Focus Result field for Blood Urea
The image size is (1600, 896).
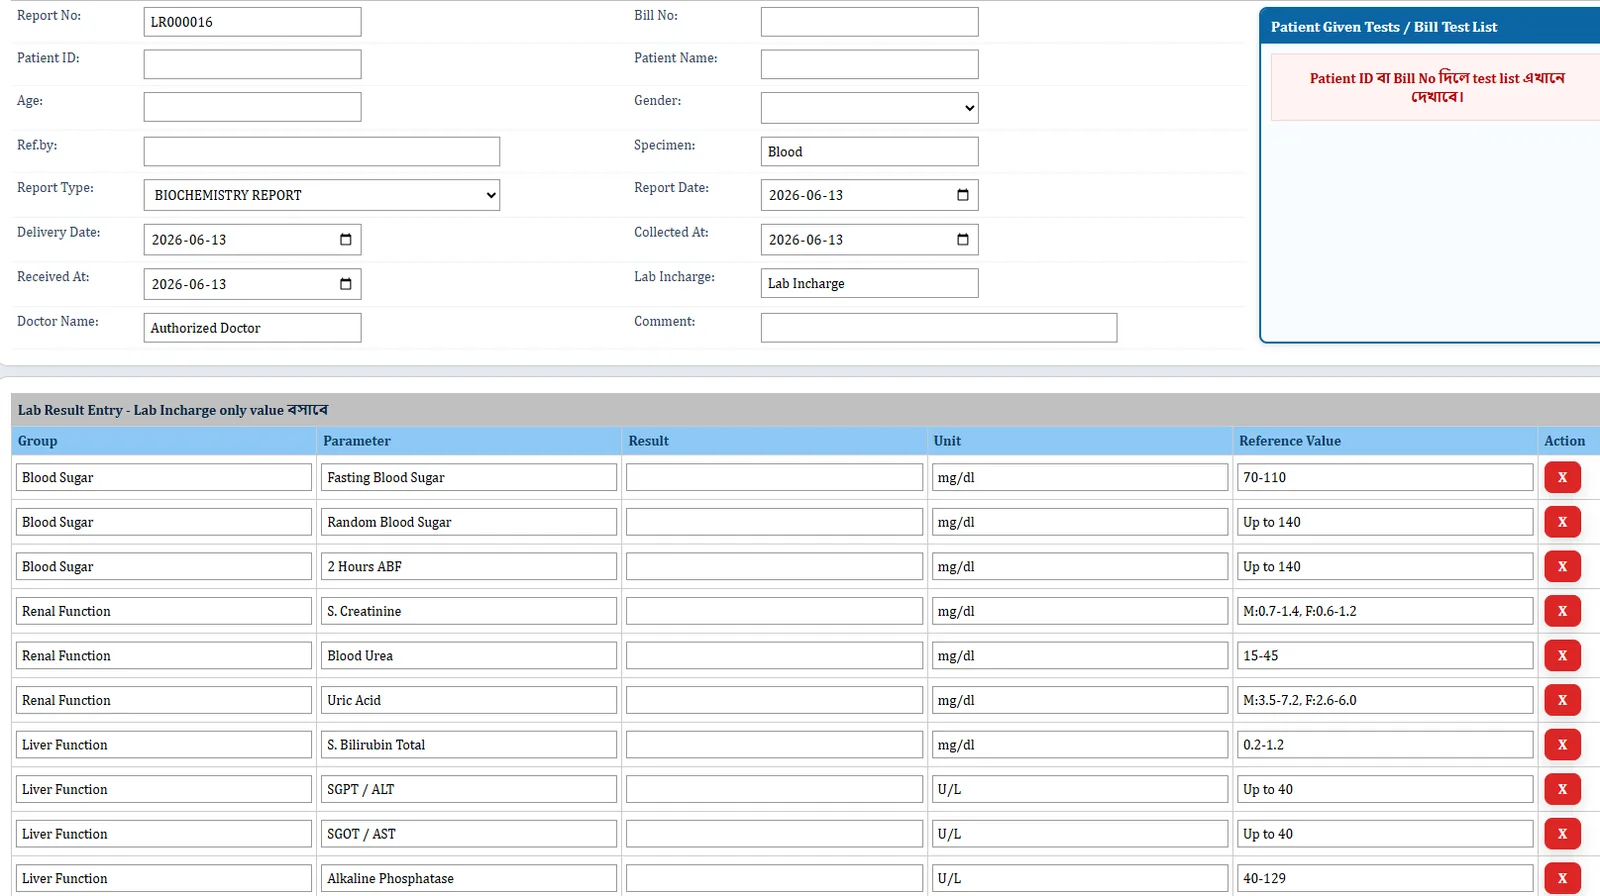click(x=774, y=655)
